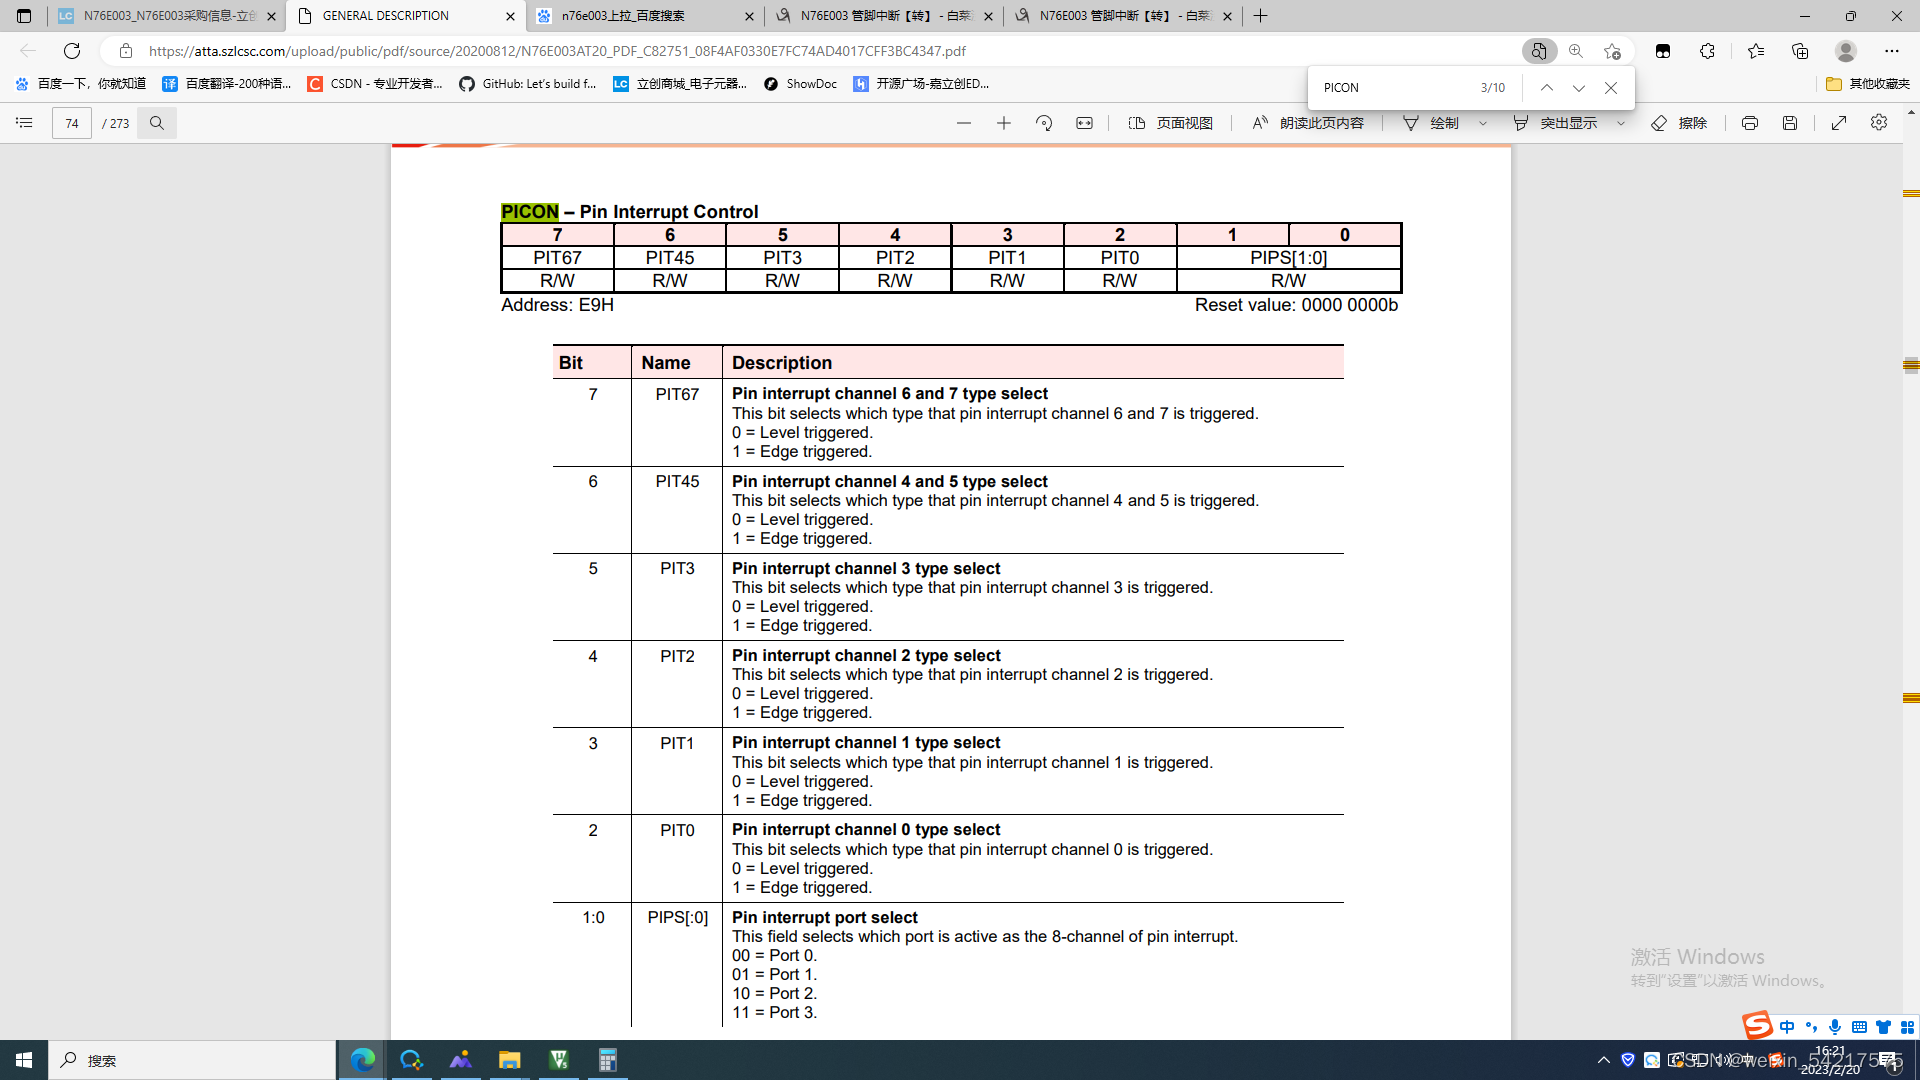Switch to the N76E003采购信息 tab
The width and height of the screenshot is (1920, 1080).
tap(165, 16)
